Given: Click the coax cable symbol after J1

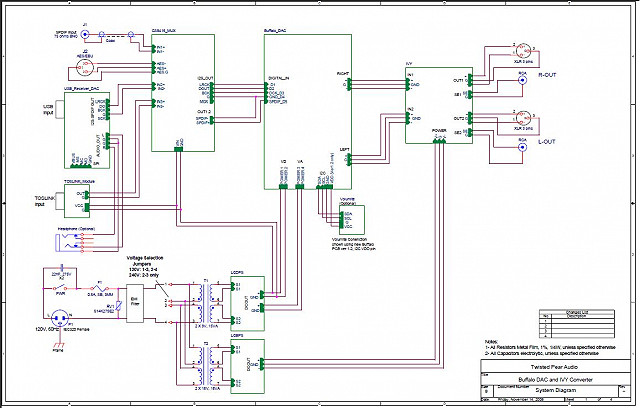Looking at the screenshot, I should [x=116, y=37].
